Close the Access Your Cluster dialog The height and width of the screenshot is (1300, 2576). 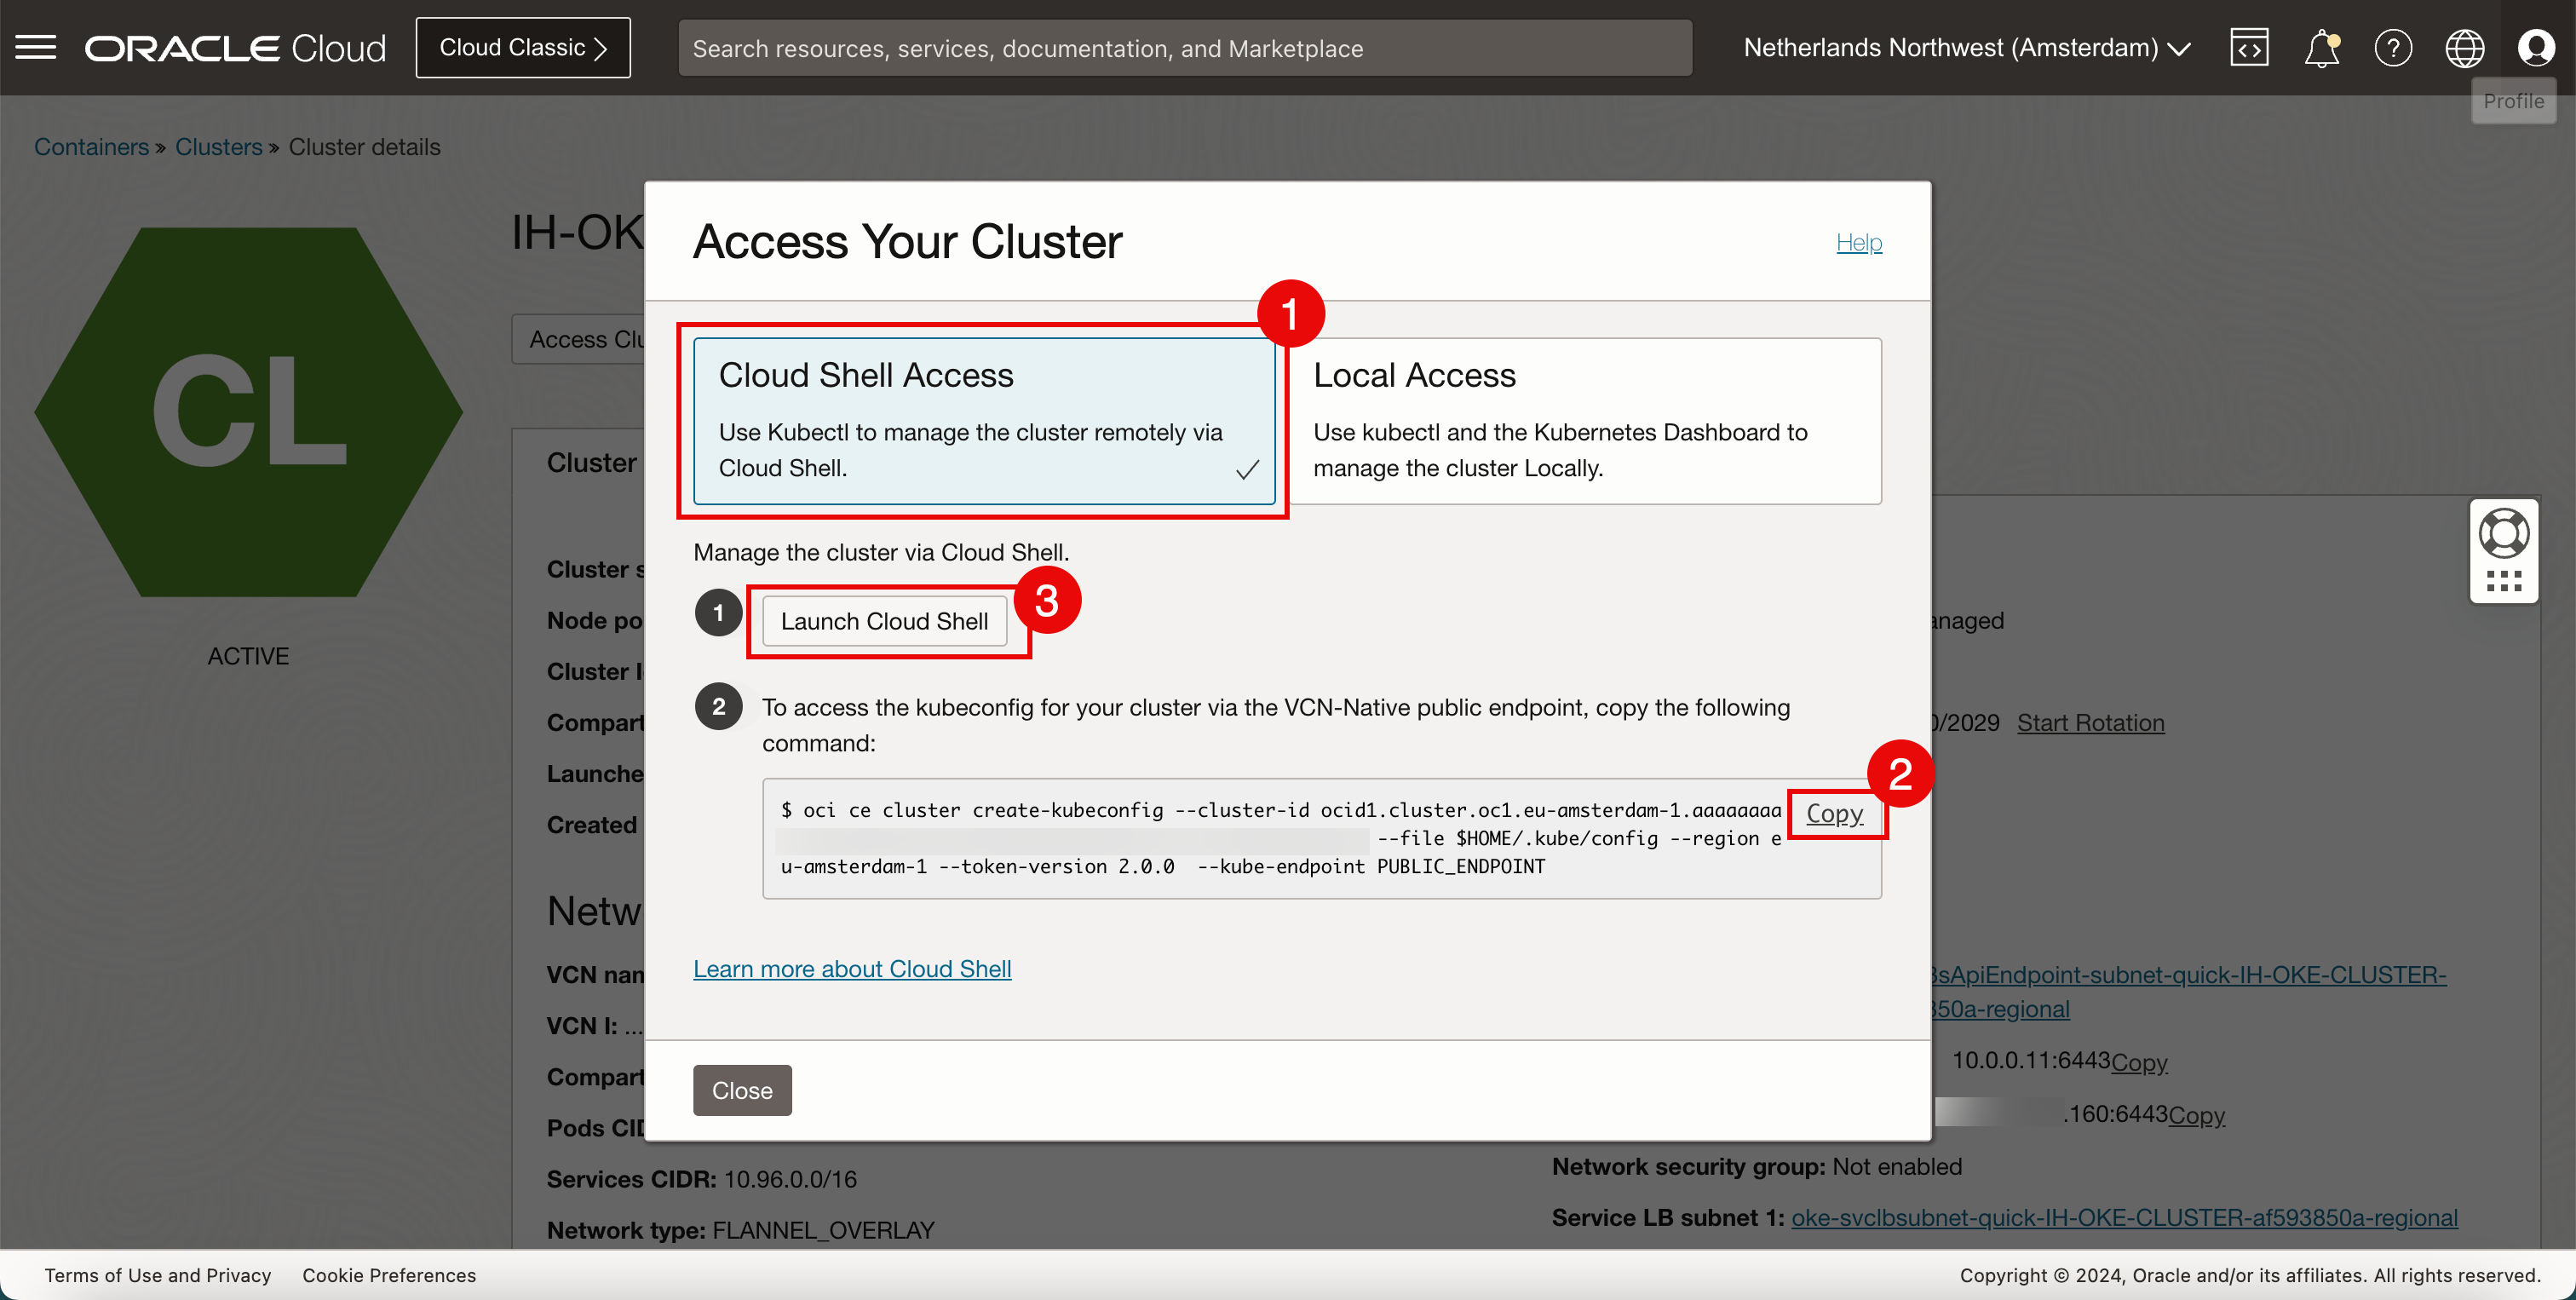pos(742,1089)
